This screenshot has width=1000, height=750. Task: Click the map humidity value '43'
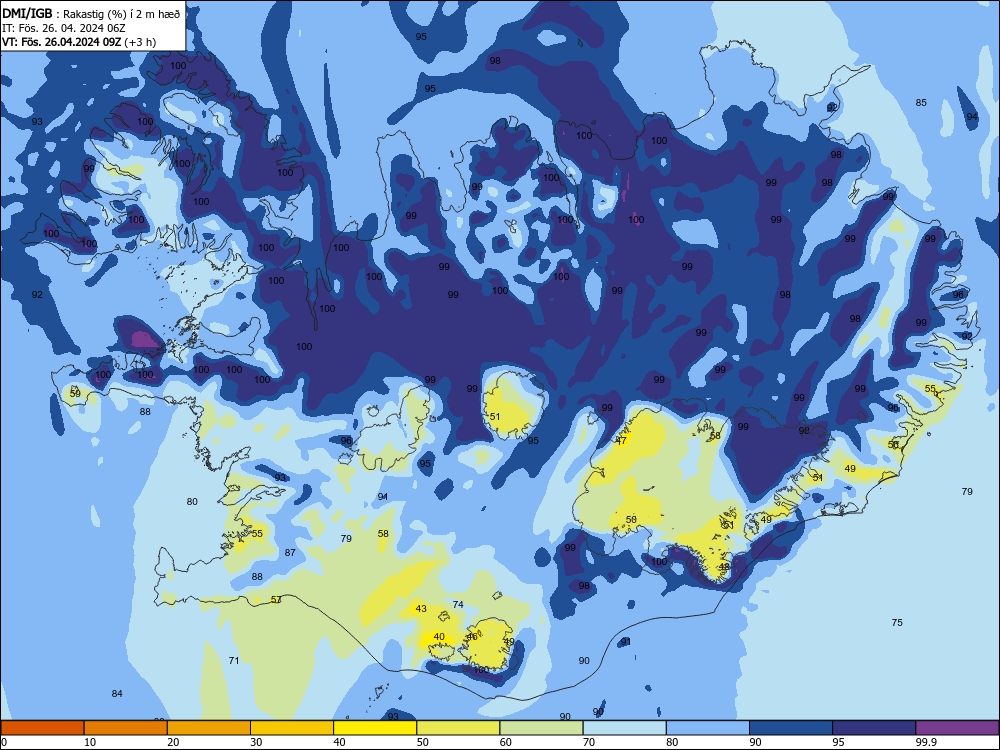click(421, 608)
